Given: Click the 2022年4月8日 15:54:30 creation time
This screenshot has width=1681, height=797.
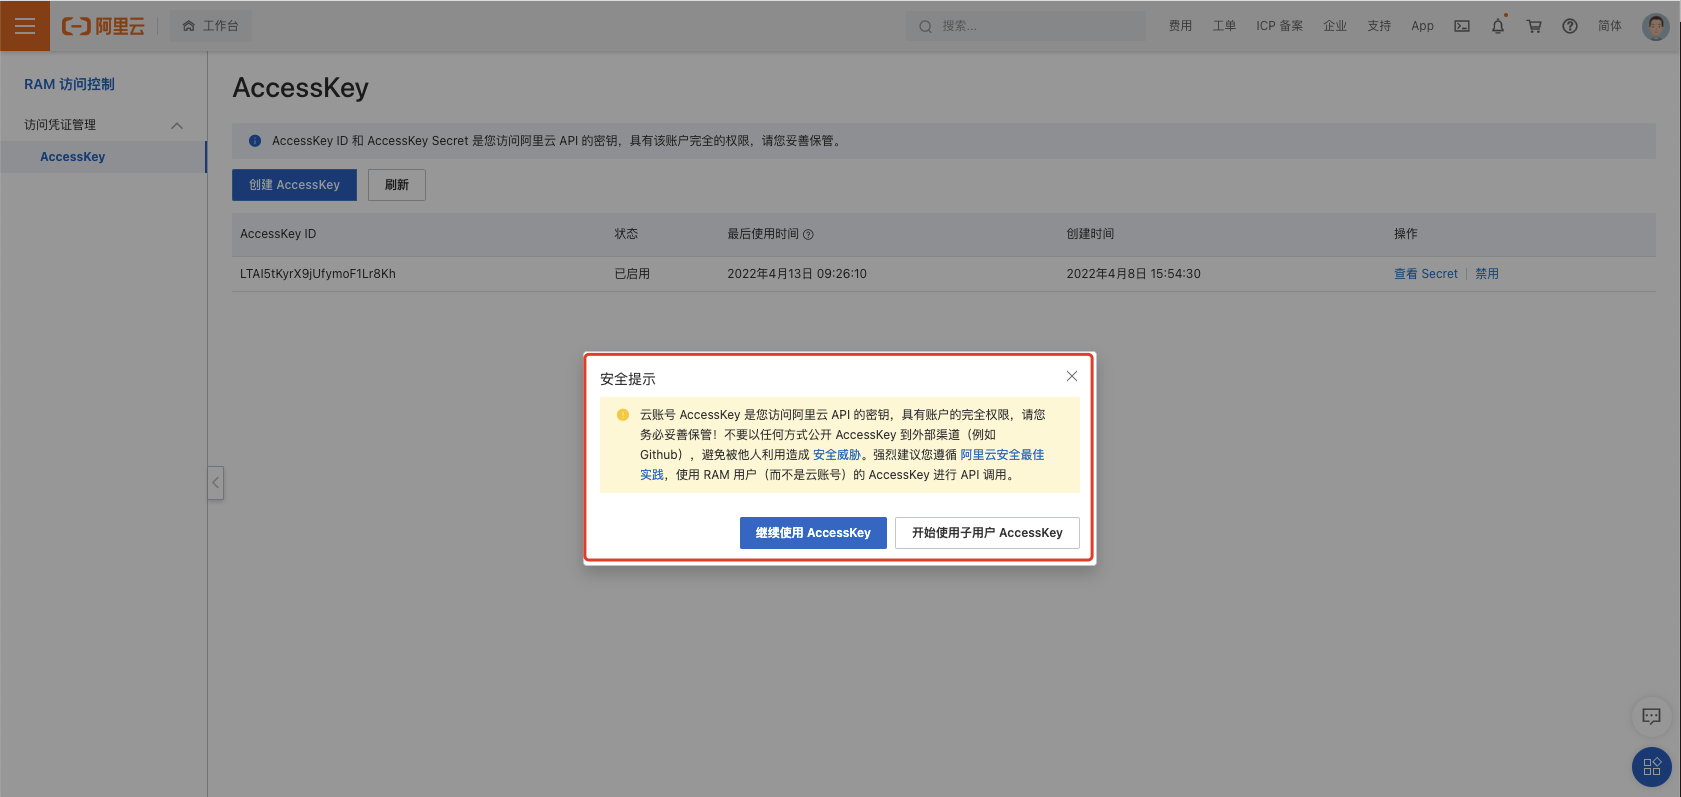Looking at the screenshot, I should tap(1133, 274).
